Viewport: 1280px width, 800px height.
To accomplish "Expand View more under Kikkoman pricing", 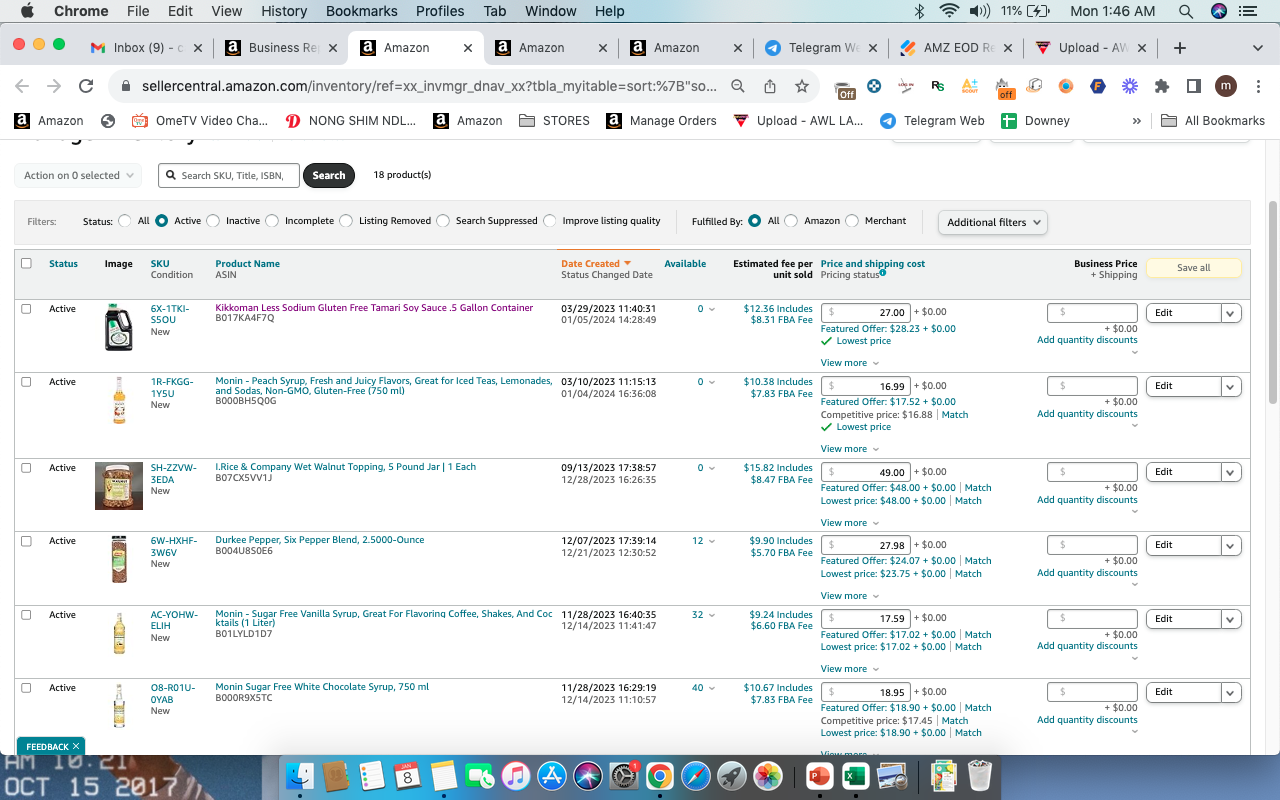I will point(849,363).
